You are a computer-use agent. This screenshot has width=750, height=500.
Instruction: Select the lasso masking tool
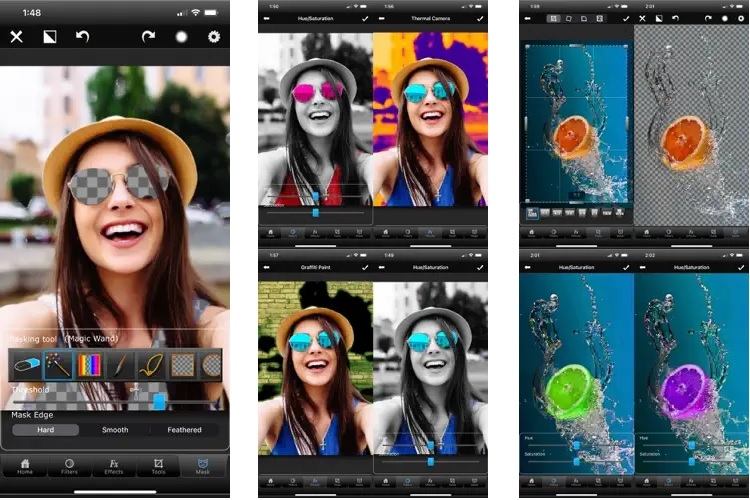click(x=151, y=365)
